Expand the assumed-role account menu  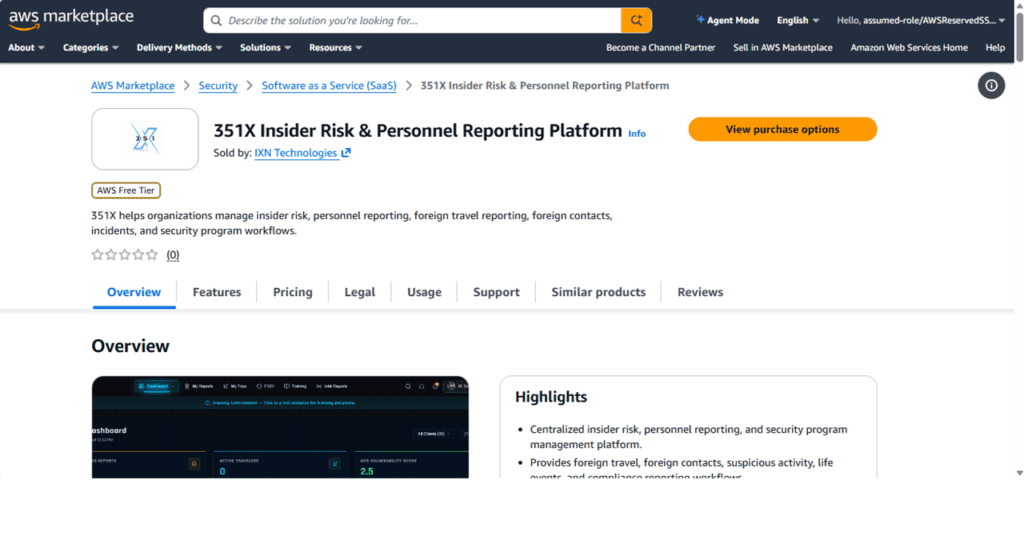[x=921, y=20]
